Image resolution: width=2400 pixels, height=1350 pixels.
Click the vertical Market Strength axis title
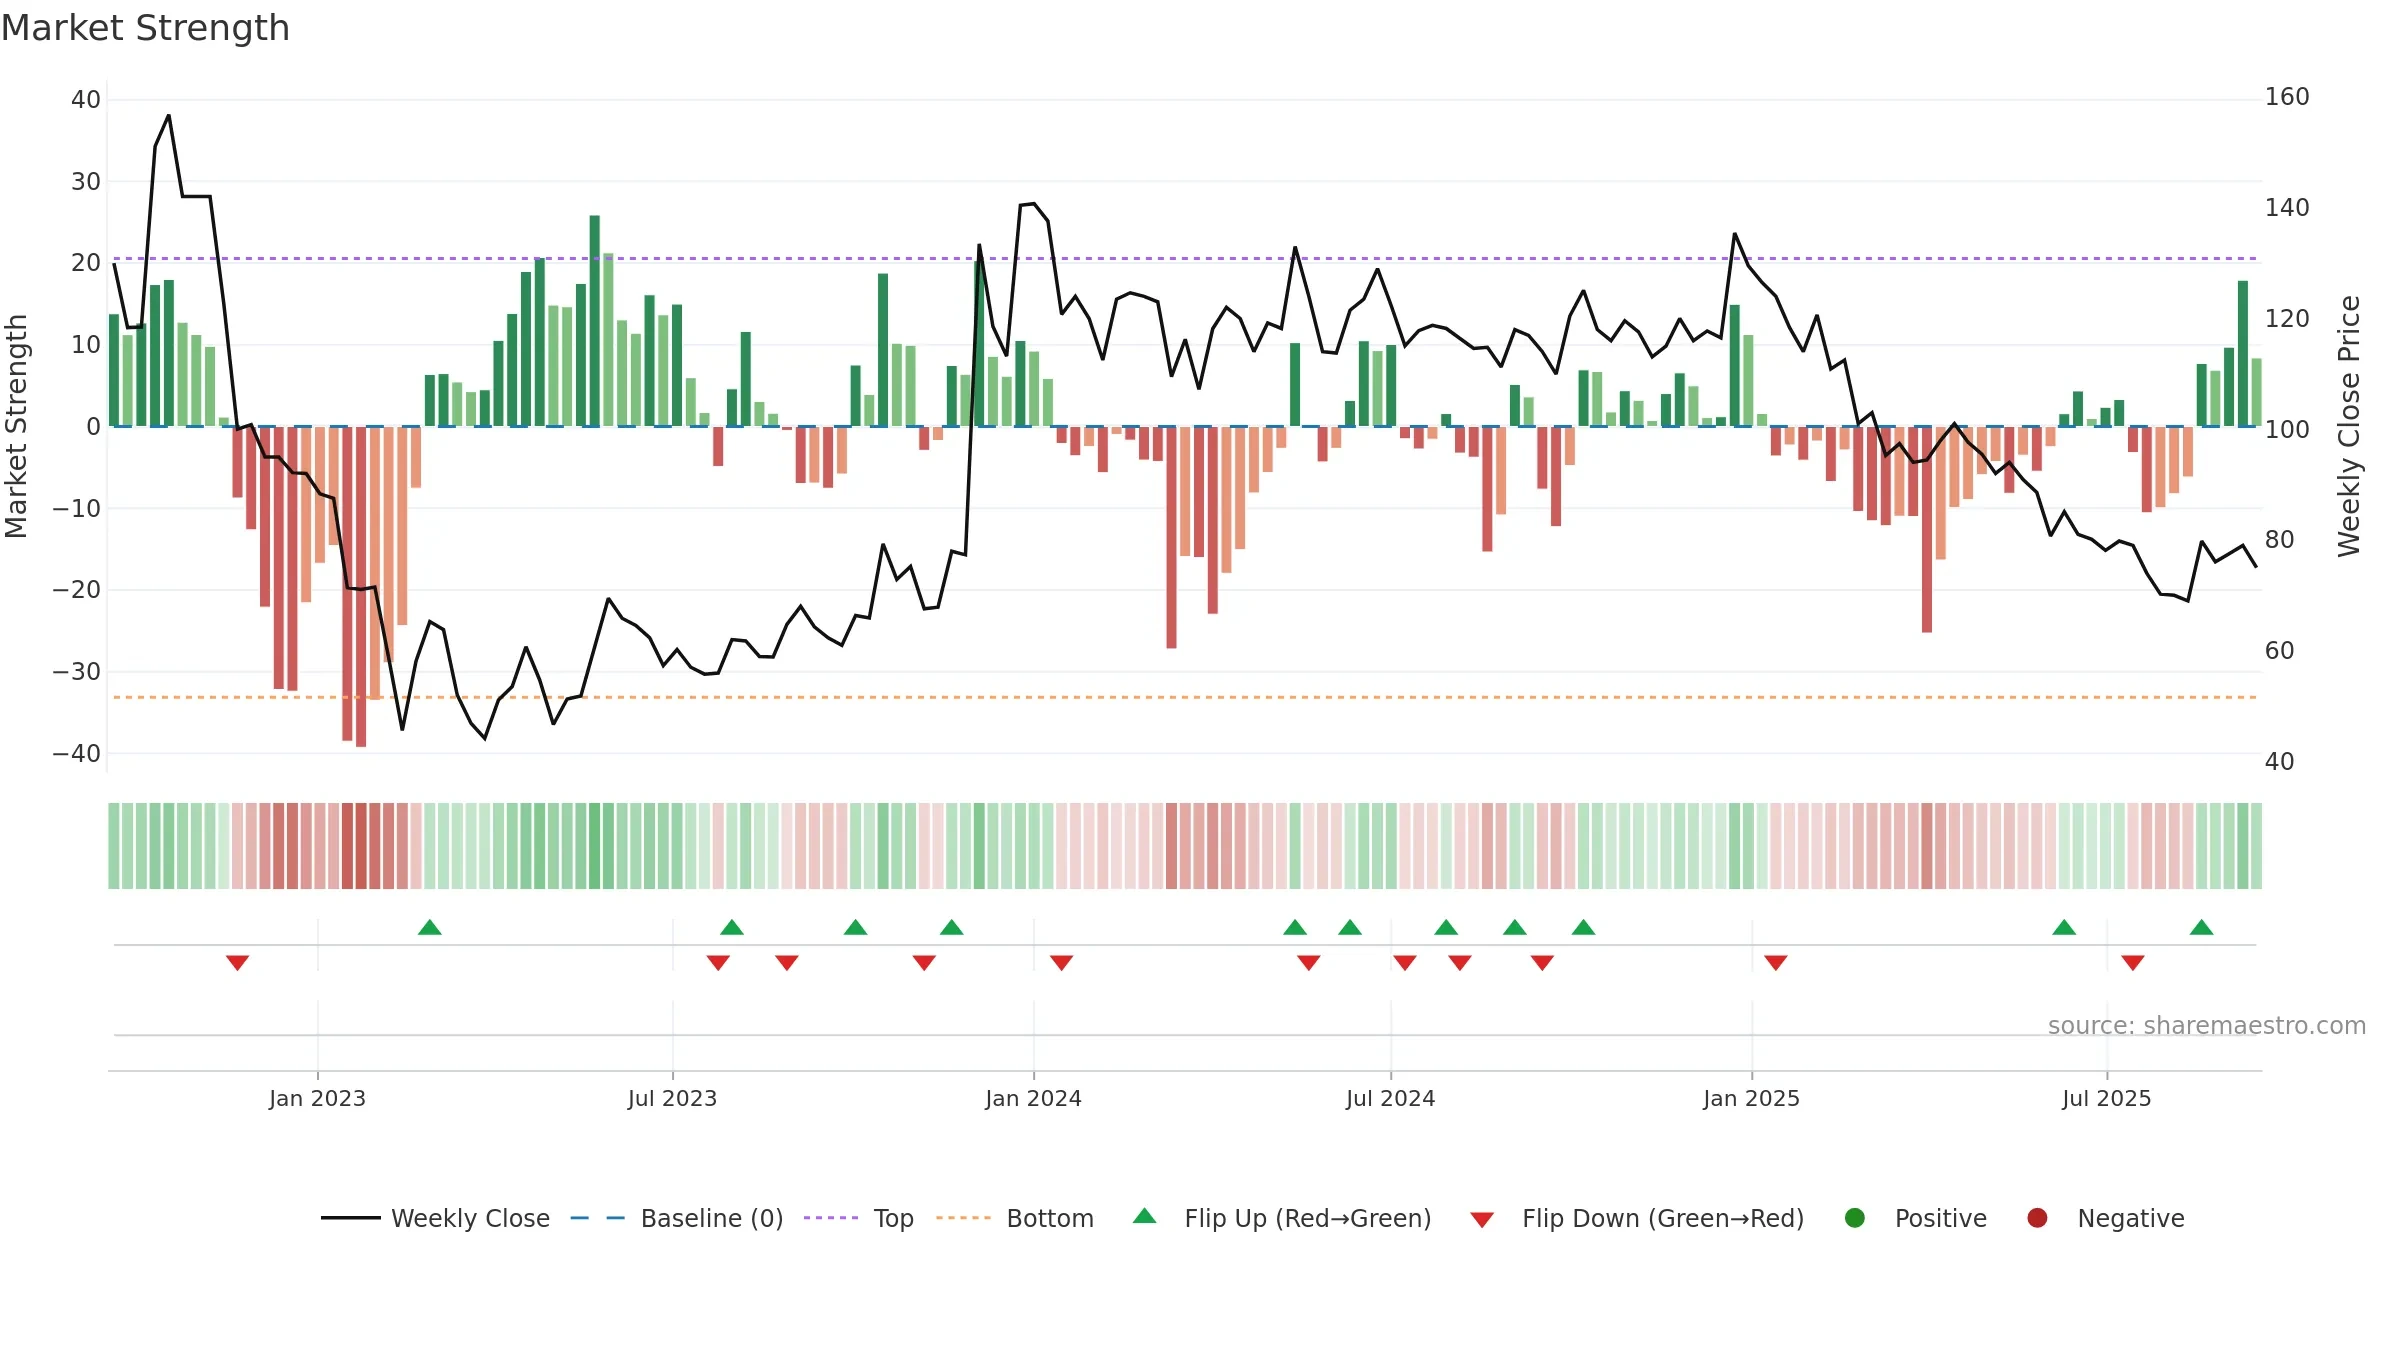tap(16, 426)
